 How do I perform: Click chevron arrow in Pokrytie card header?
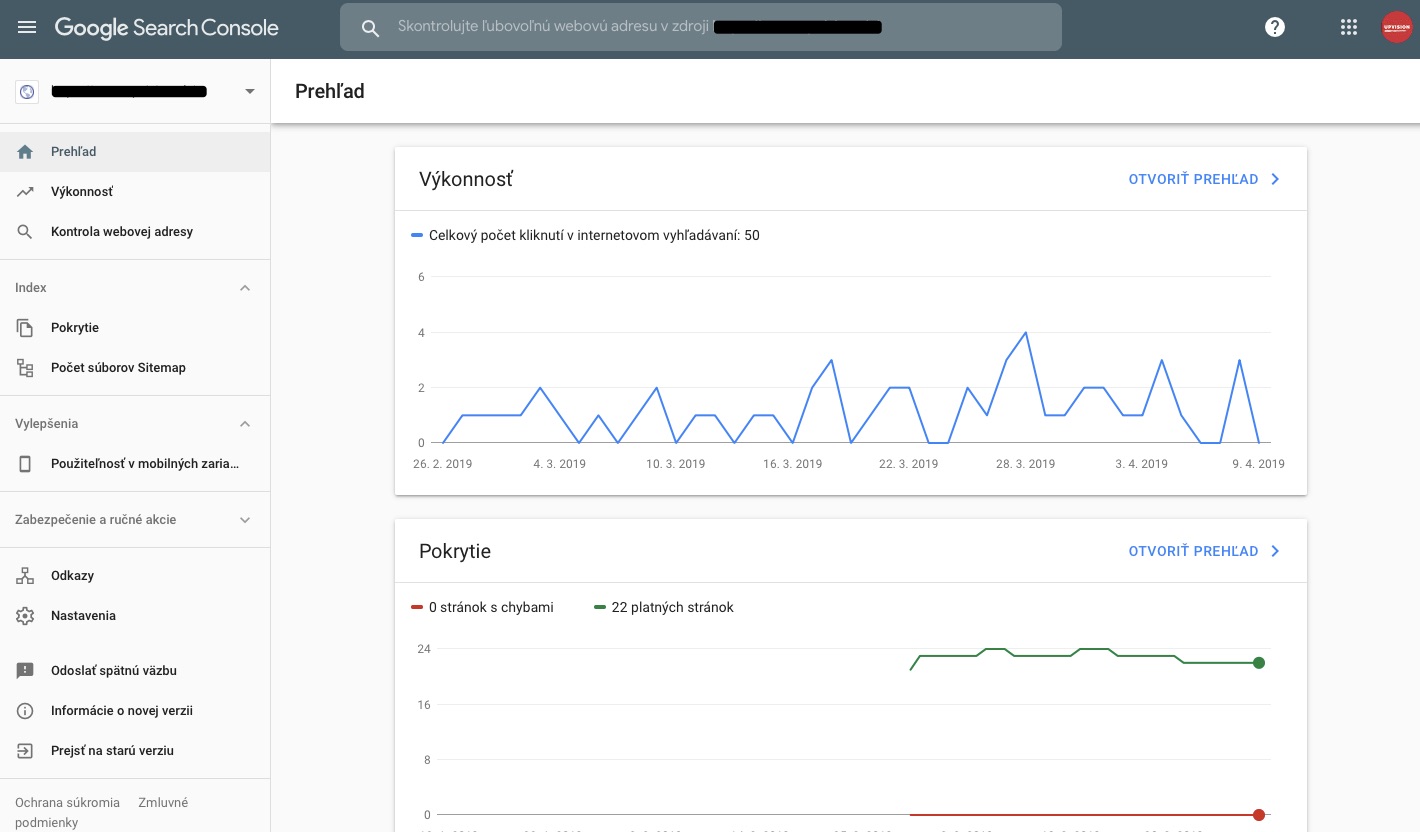pos(1275,552)
